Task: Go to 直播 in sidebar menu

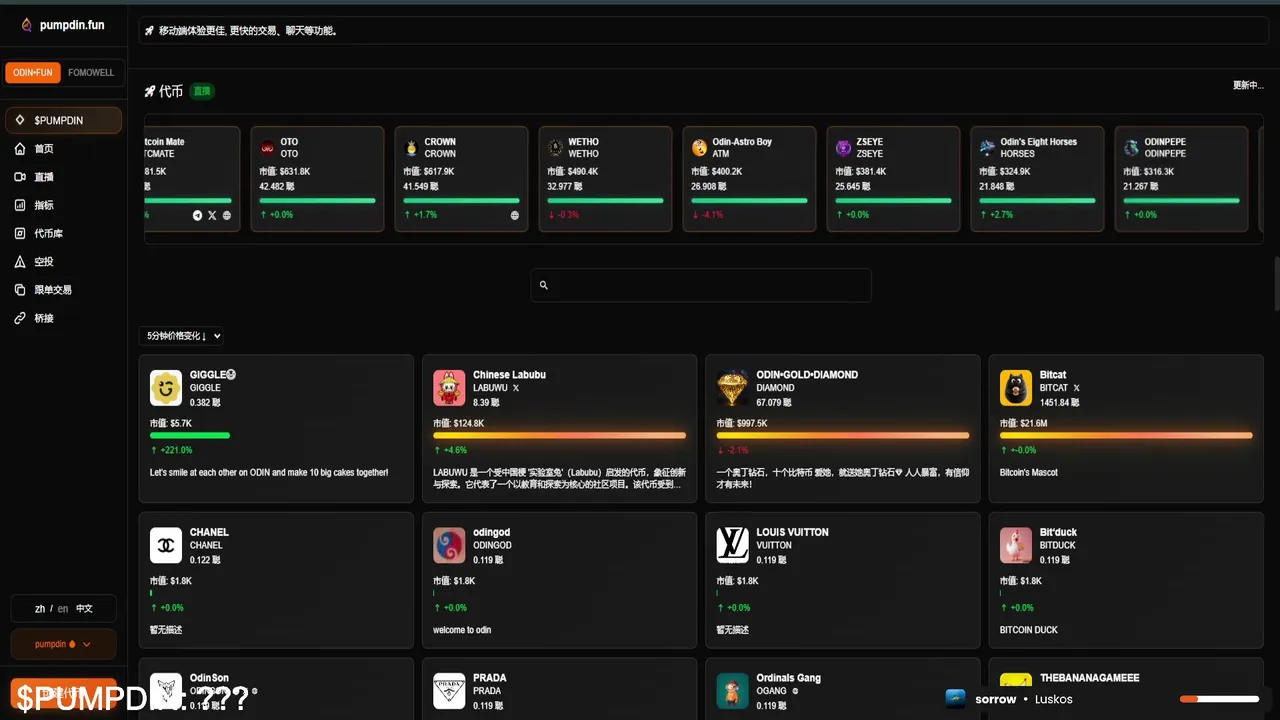Action: click(44, 177)
